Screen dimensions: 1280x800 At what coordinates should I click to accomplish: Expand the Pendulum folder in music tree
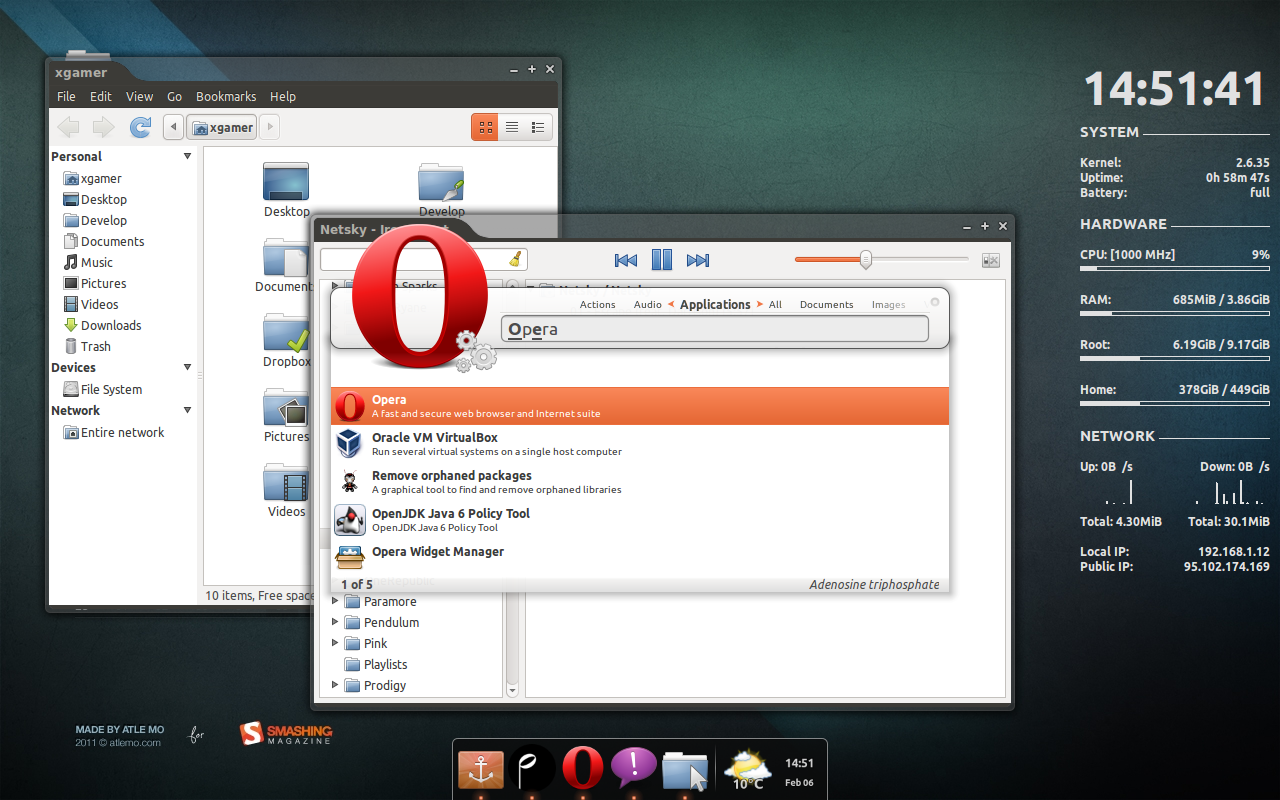[335, 622]
